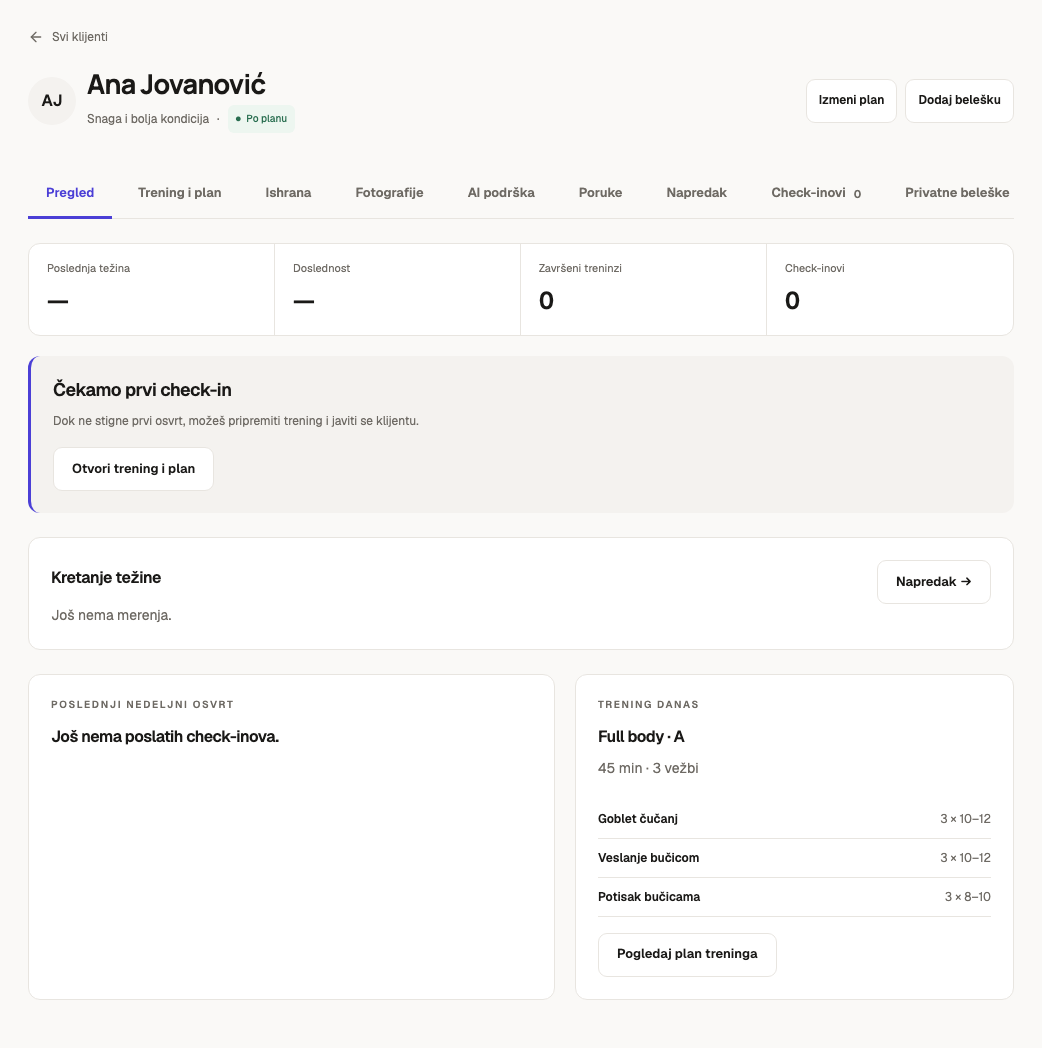Click the POSLEDNJI NEDELJNI OSVRT section label
This screenshot has width=1042, height=1048.
(x=142, y=704)
